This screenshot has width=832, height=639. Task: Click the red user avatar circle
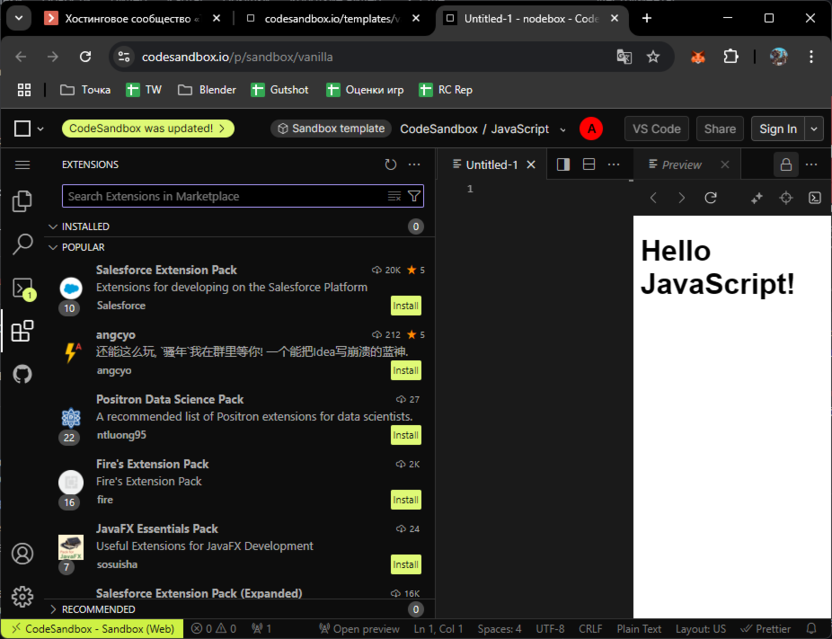coord(591,129)
